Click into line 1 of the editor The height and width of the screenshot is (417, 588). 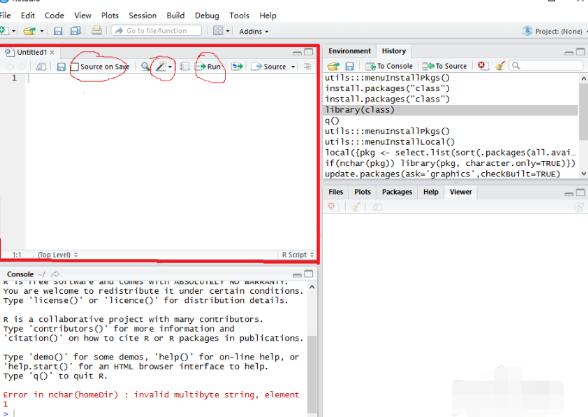point(171,78)
